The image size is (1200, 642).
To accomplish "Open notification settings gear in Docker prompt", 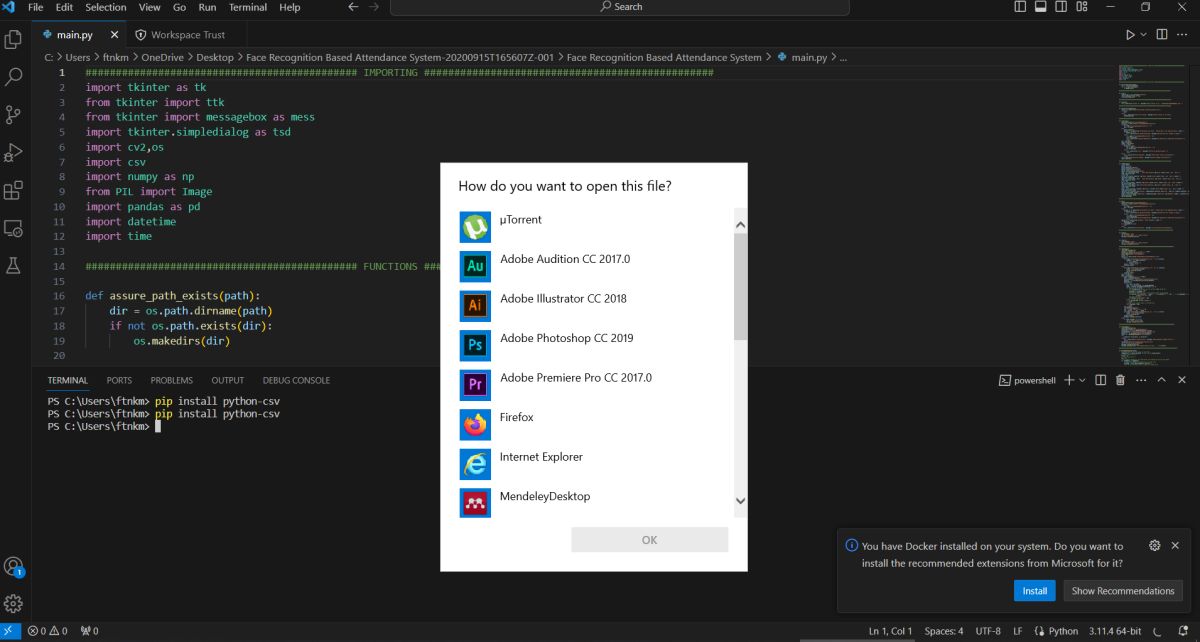I will [1155, 545].
